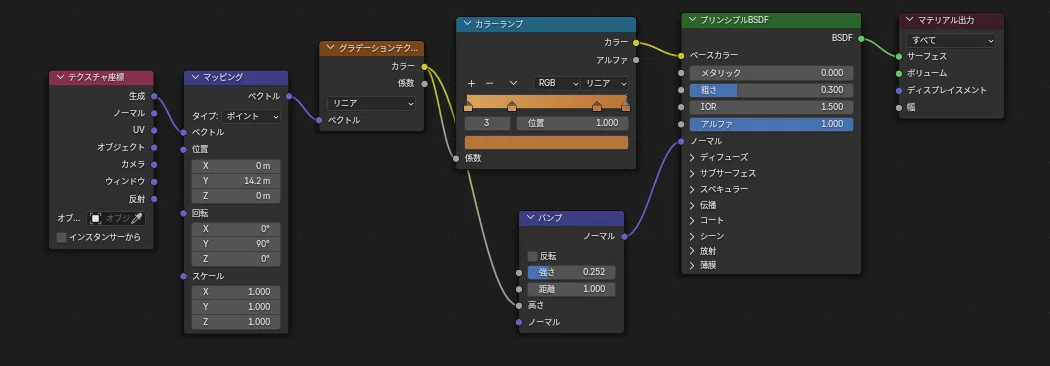The height and width of the screenshot is (366, 1050).
Task: Open the すべて target dropdown in マテリアル出力
Action: pyautogui.click(x=950, y=40)
